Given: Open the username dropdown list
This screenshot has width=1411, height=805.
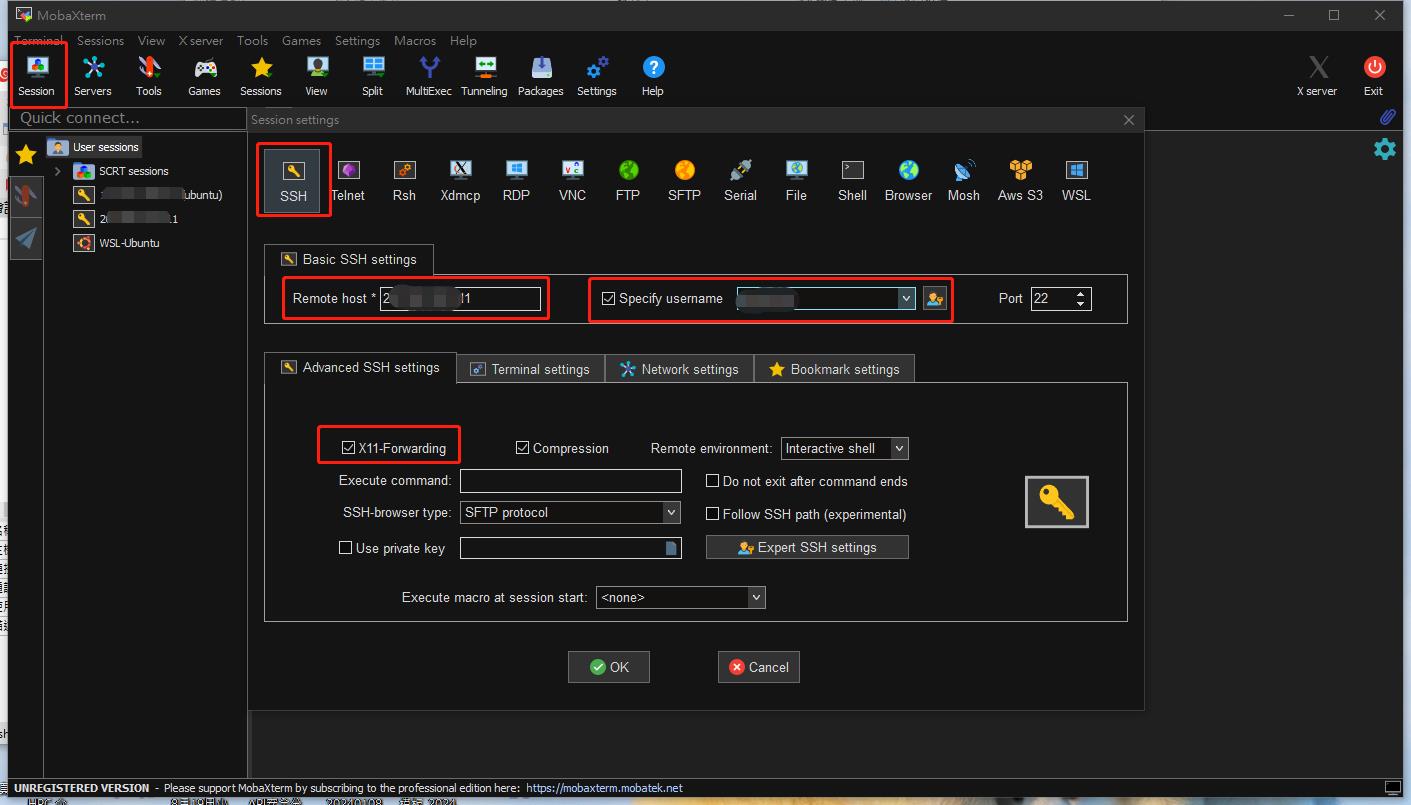Looking at the screenshot, I should 906,298.
